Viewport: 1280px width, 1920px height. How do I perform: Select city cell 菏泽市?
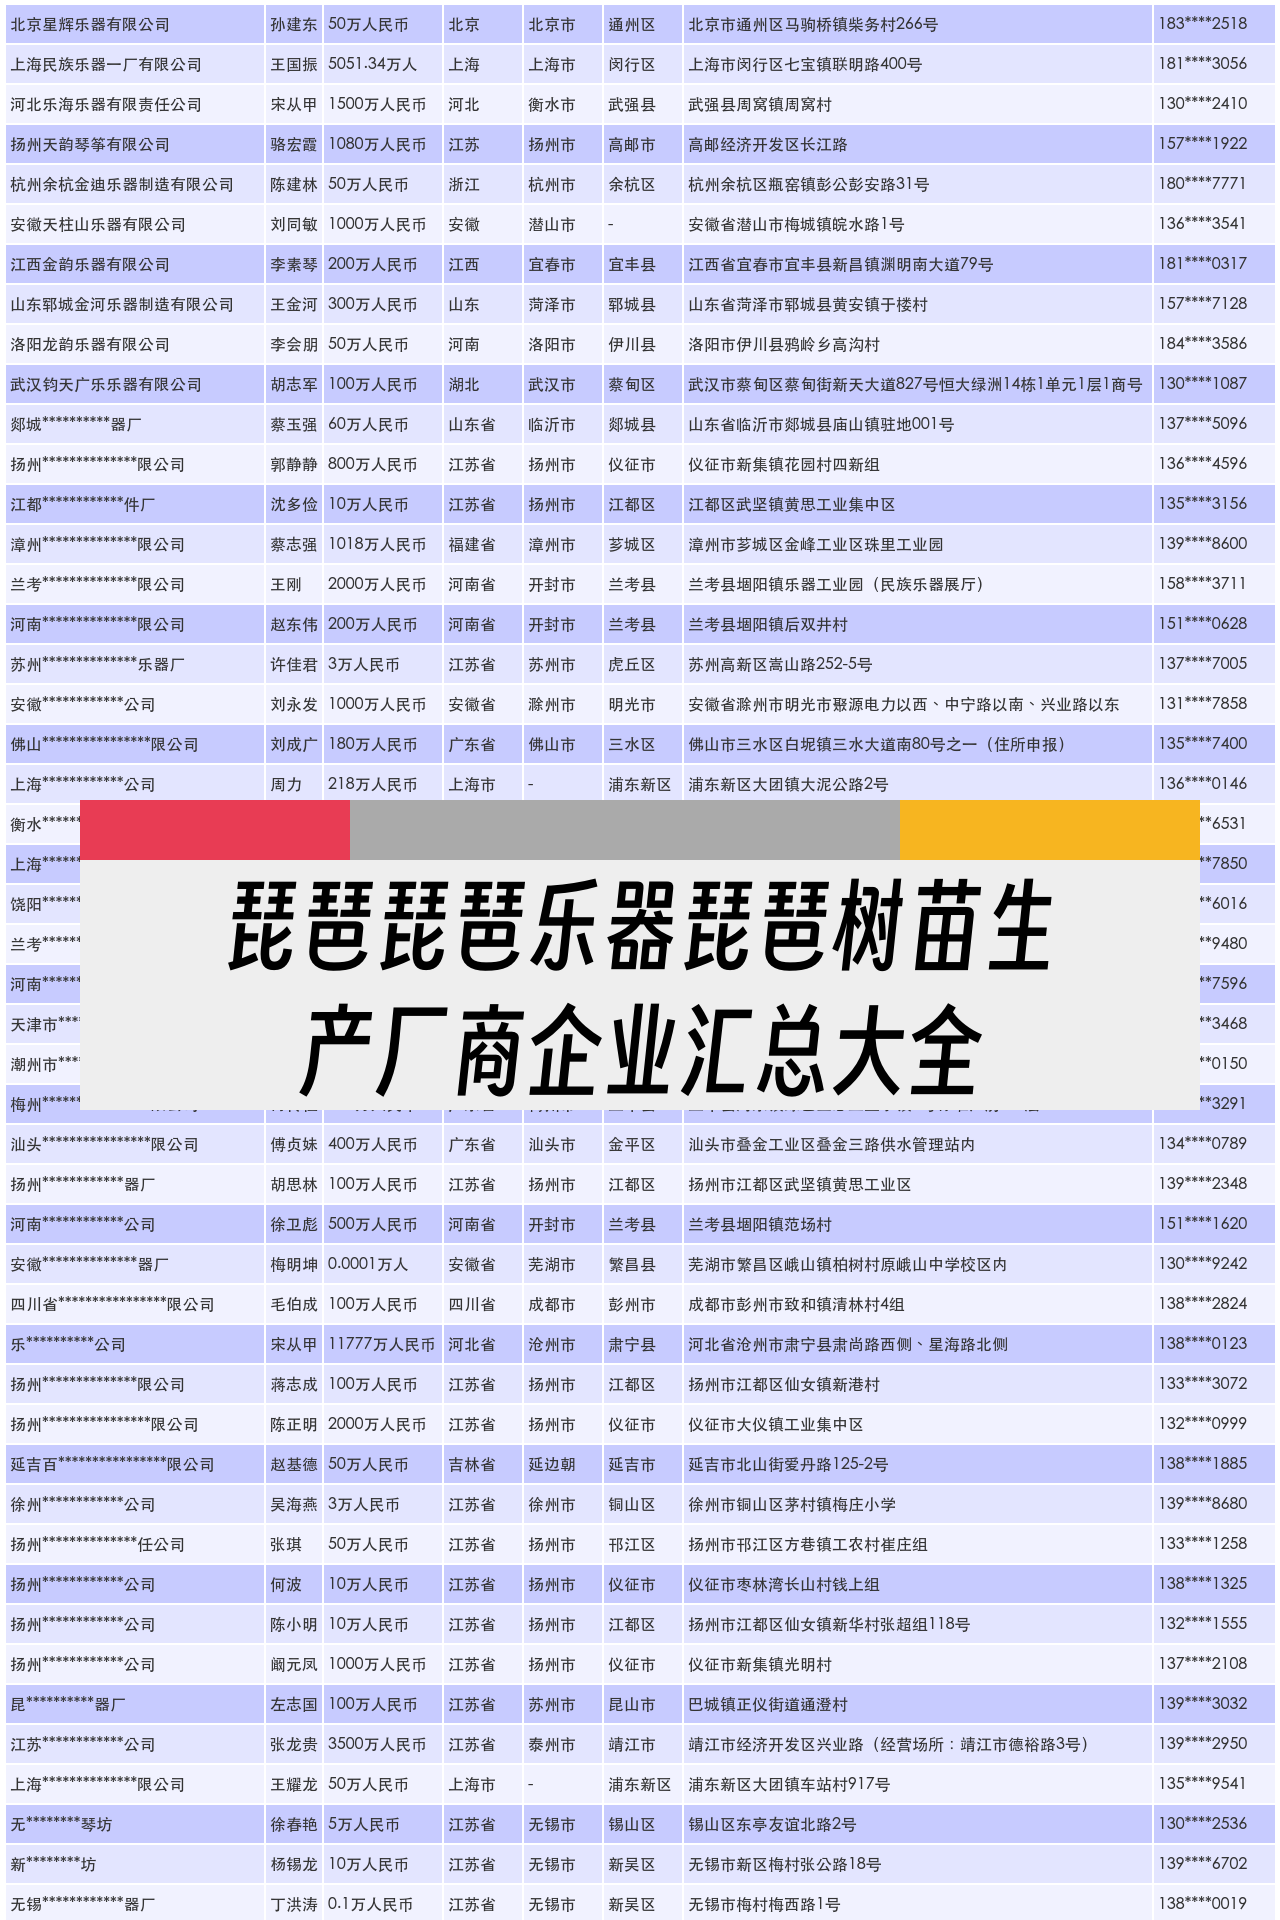coord(552,304)
